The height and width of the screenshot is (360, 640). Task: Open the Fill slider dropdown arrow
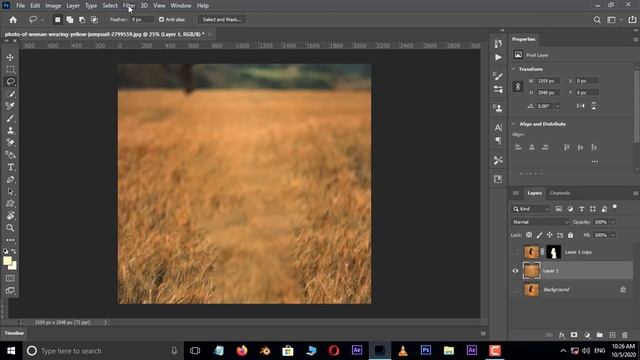coord(613,235)
